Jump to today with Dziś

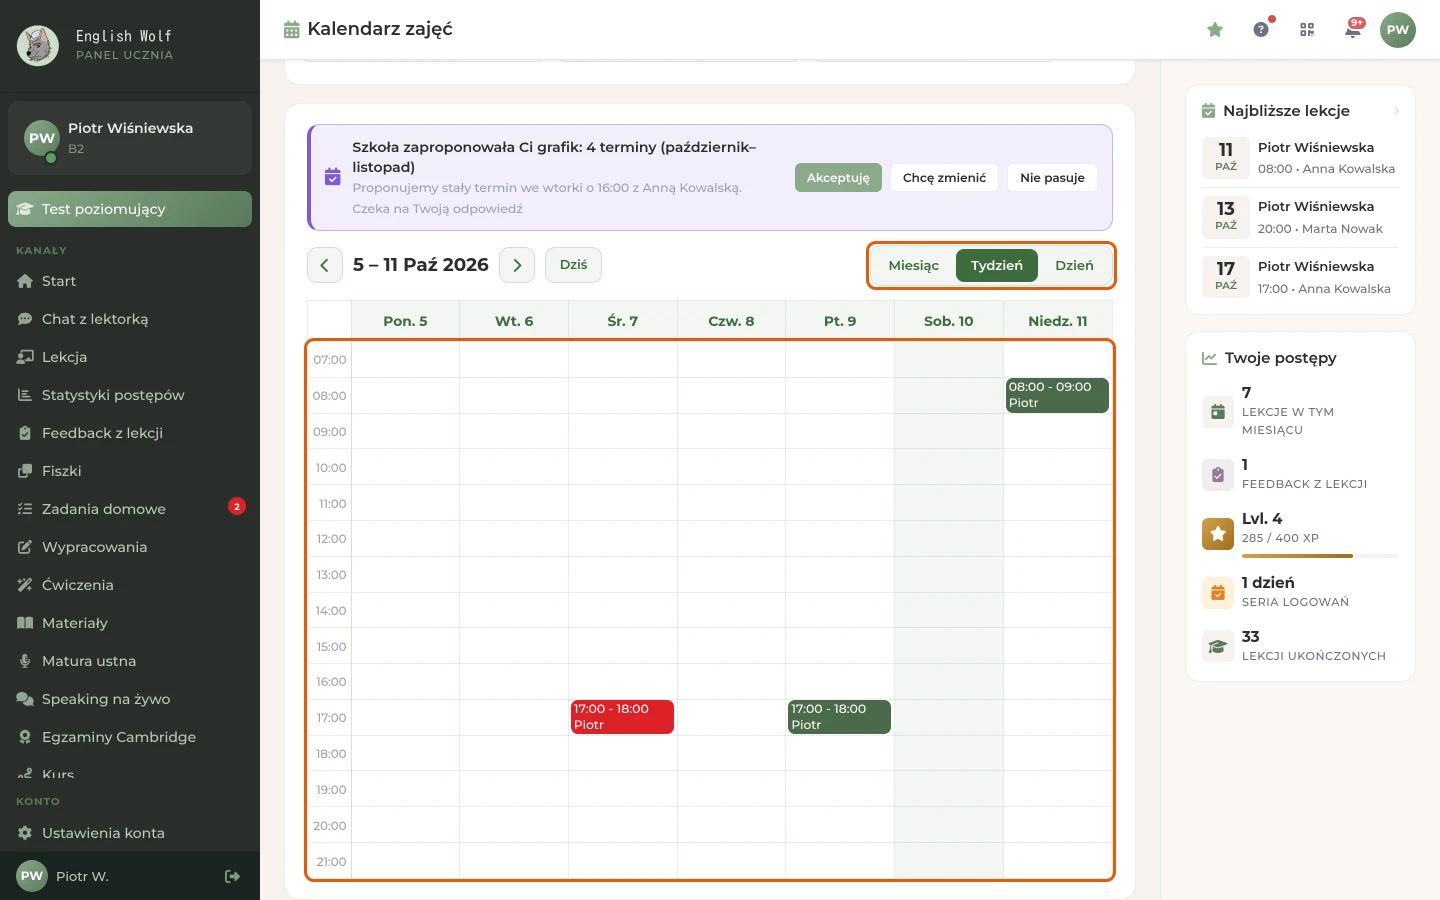[573, 265]
